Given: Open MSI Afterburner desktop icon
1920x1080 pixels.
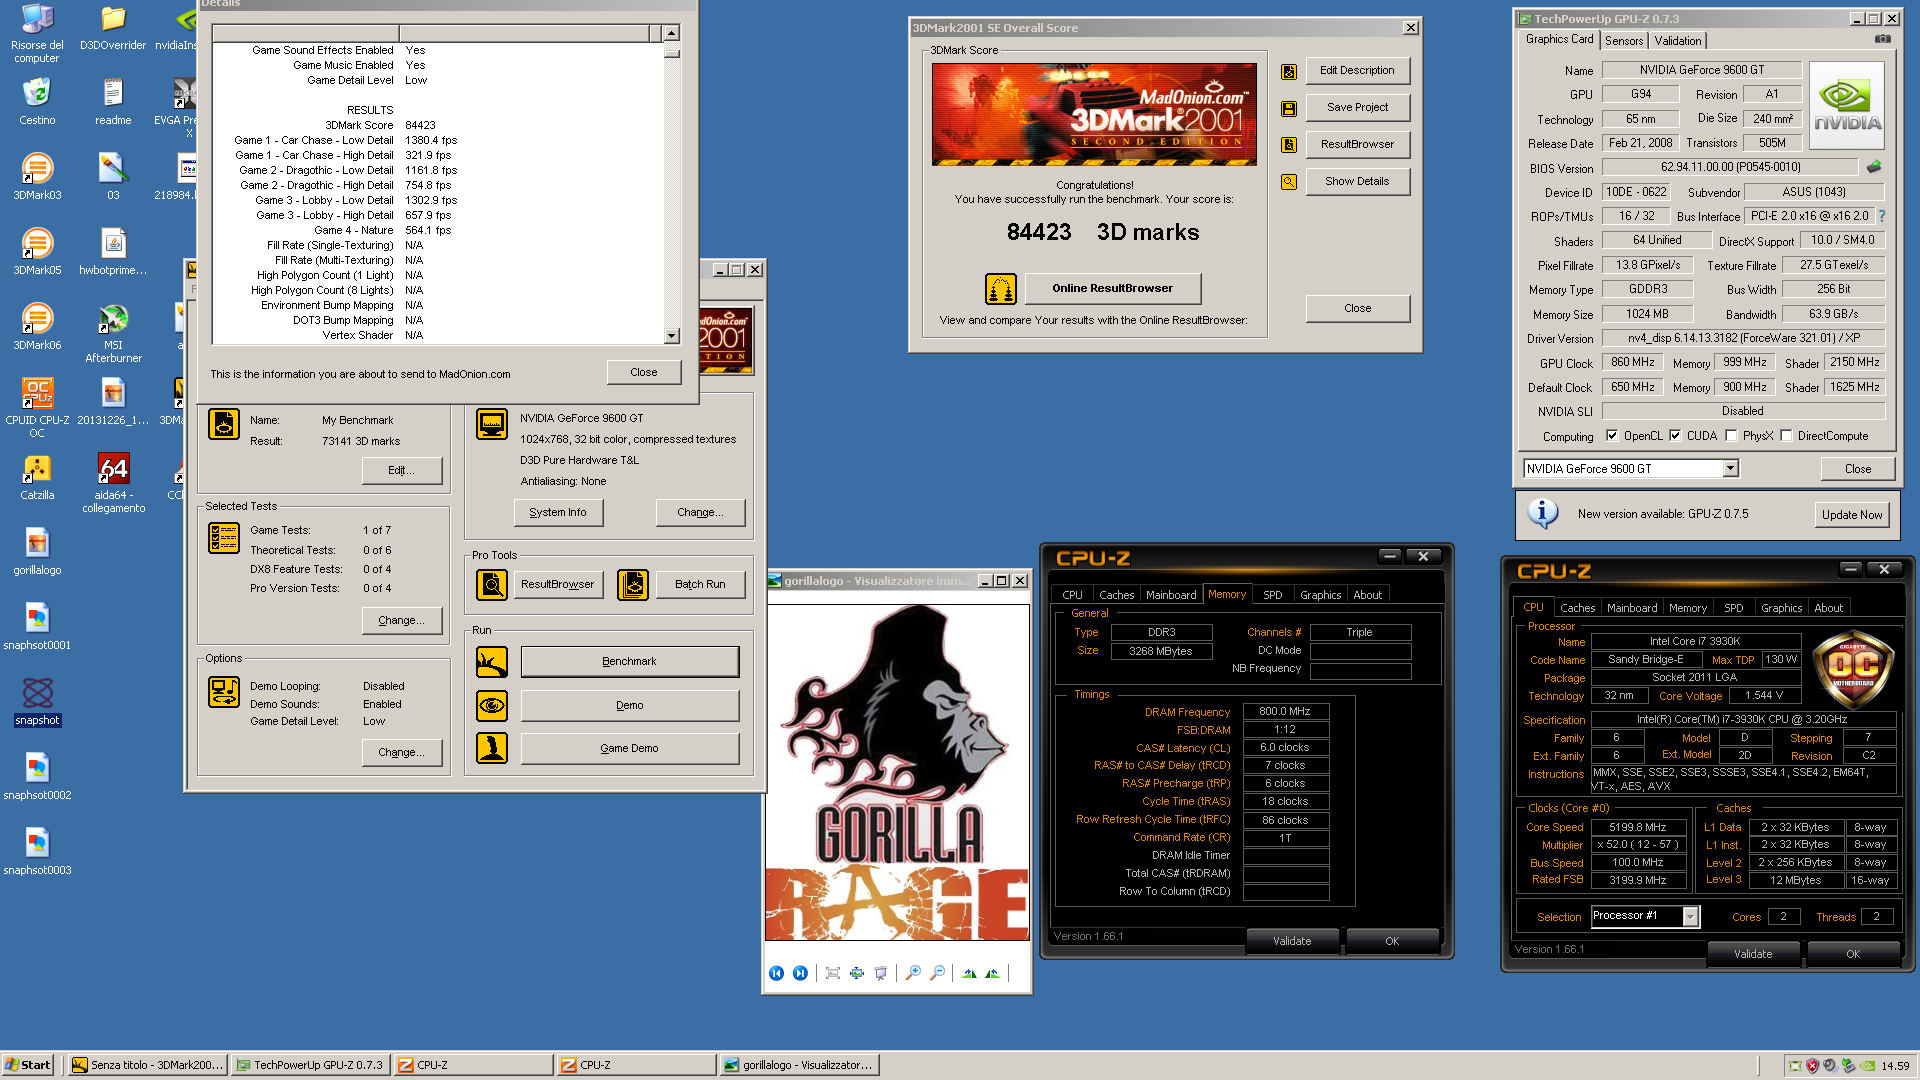Looking at the screenshot, I should (113, 332).
